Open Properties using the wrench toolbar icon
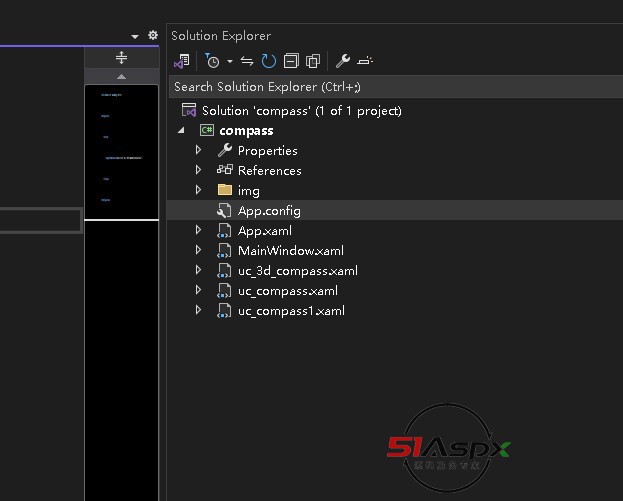This screenshot has height=501, width=623. point(342,61)
